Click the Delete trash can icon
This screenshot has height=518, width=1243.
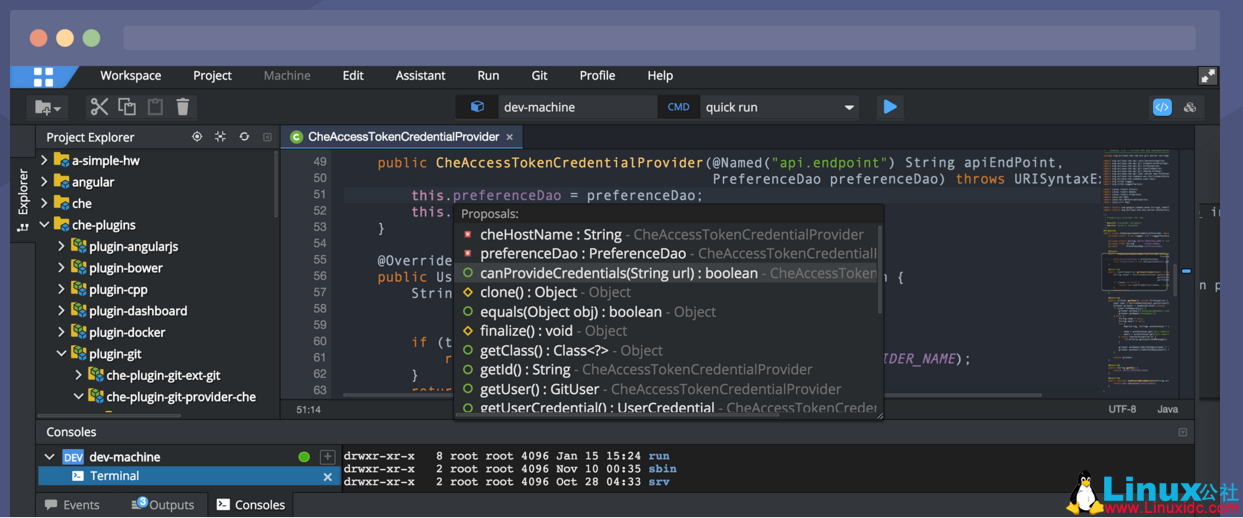coord(183,107)
